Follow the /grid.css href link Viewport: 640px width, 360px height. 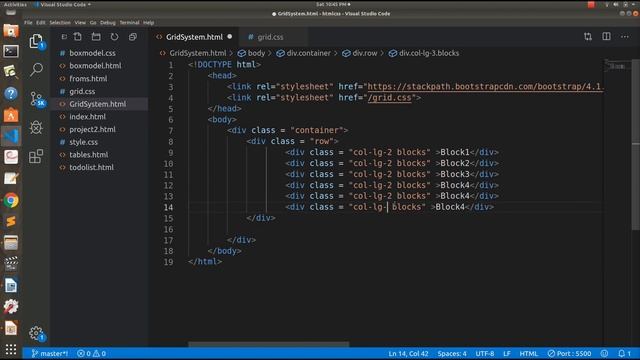tap(389, 98)
